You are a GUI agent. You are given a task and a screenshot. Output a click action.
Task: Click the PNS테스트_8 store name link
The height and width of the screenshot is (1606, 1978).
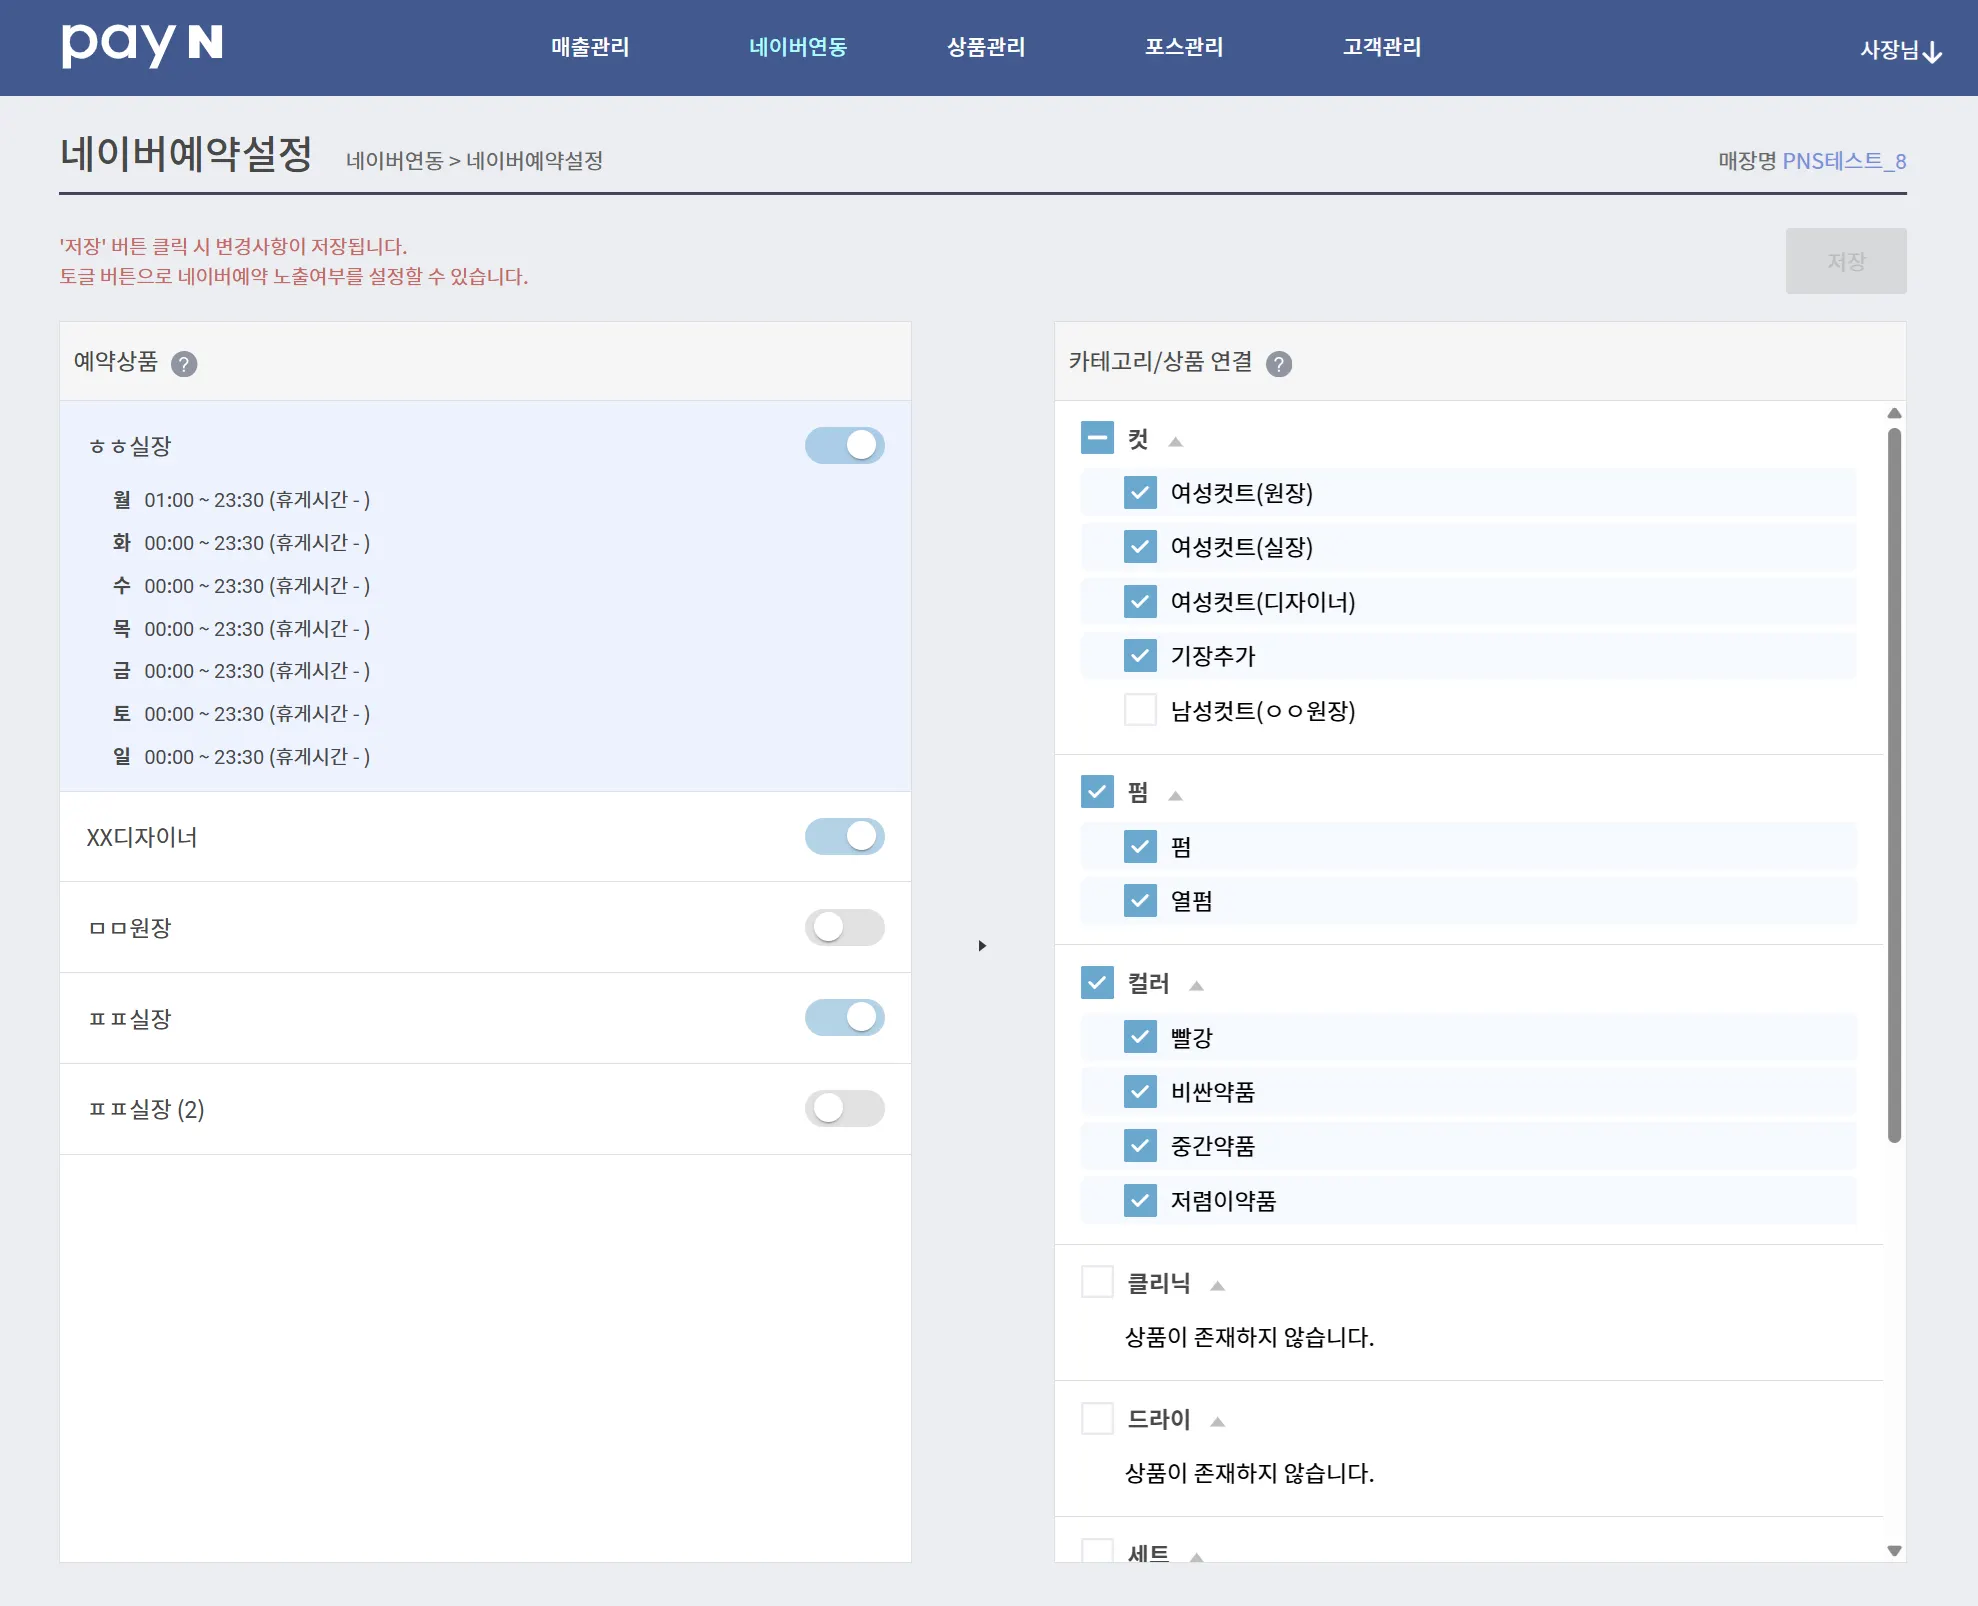click(x=1843, y=161)
